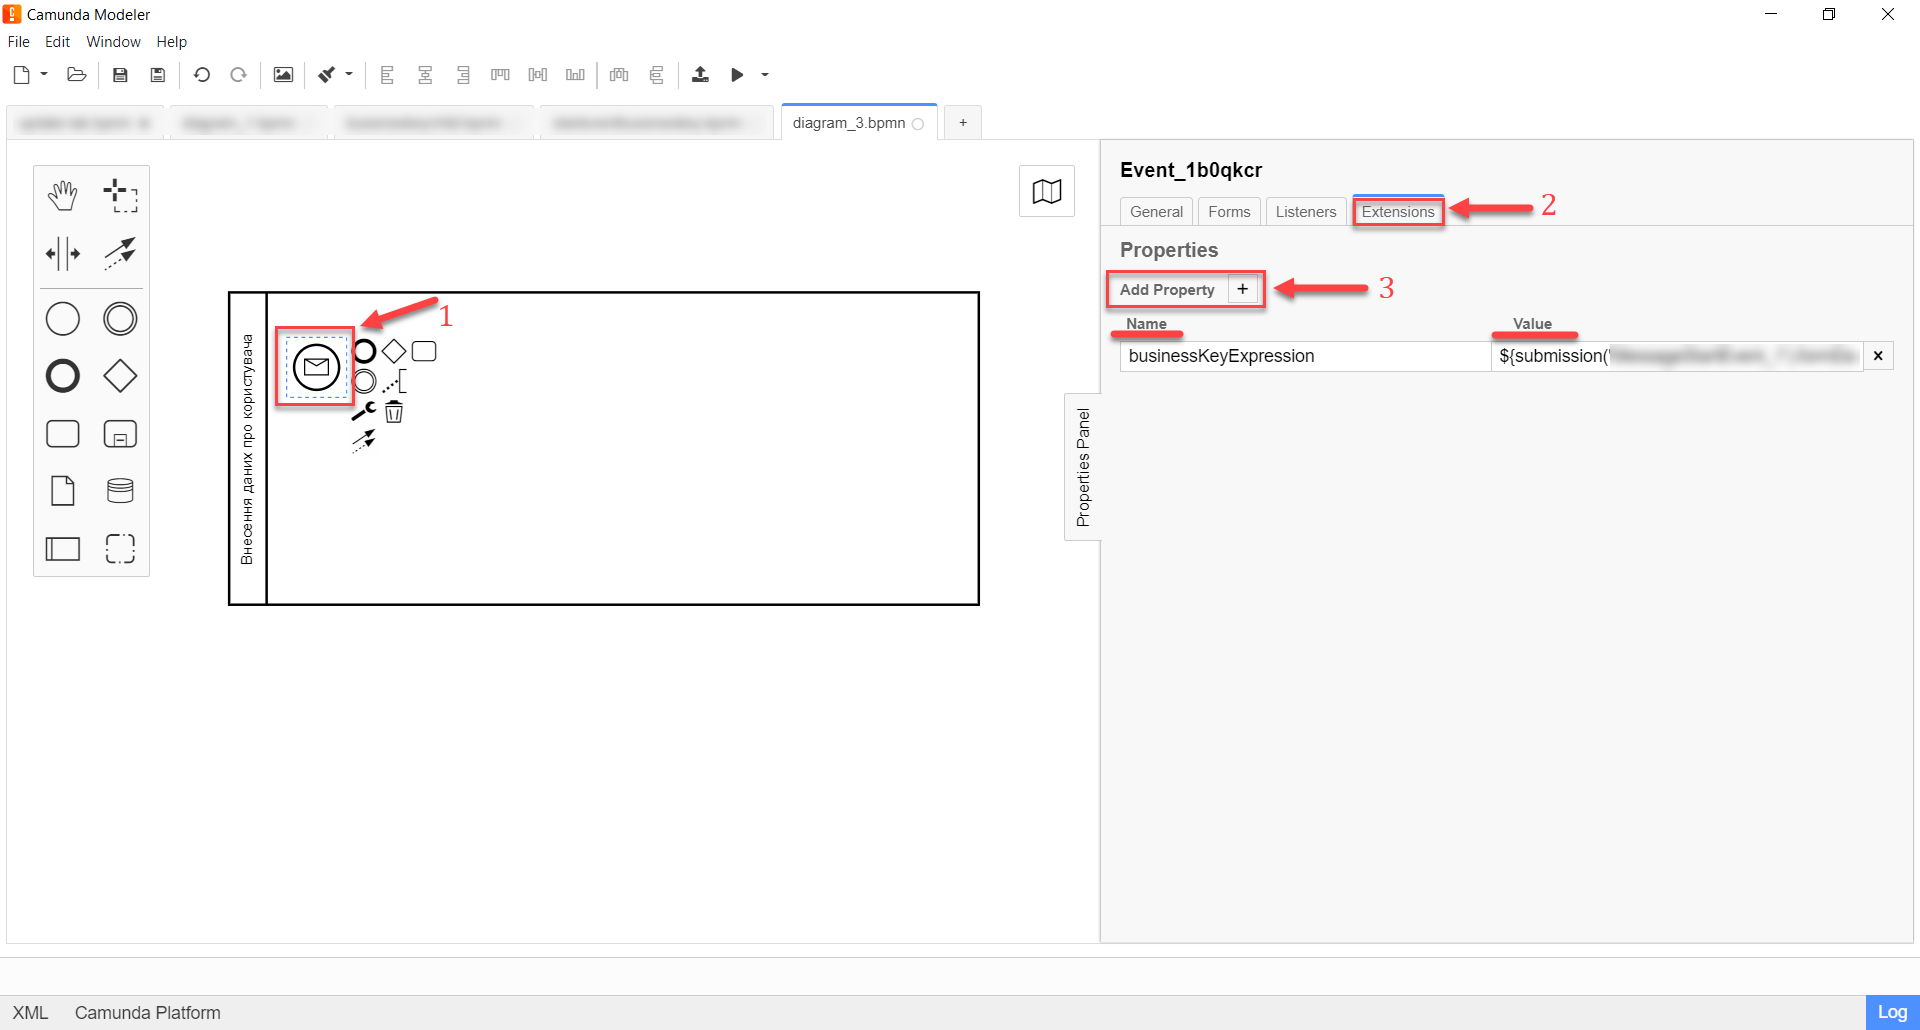The height and width of the screenshot is (1030, 1920).
Task: Click the set color paint tool
Action: pyautogui.click(x=326, y=75)
